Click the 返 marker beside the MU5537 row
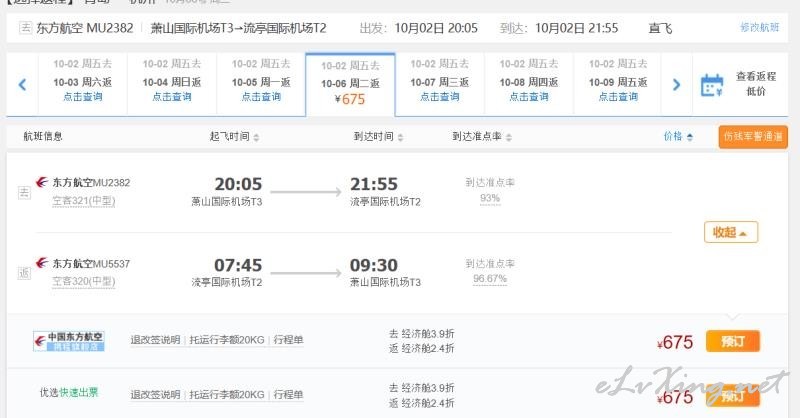Screen dimensions: 800x418 [24, 273]
